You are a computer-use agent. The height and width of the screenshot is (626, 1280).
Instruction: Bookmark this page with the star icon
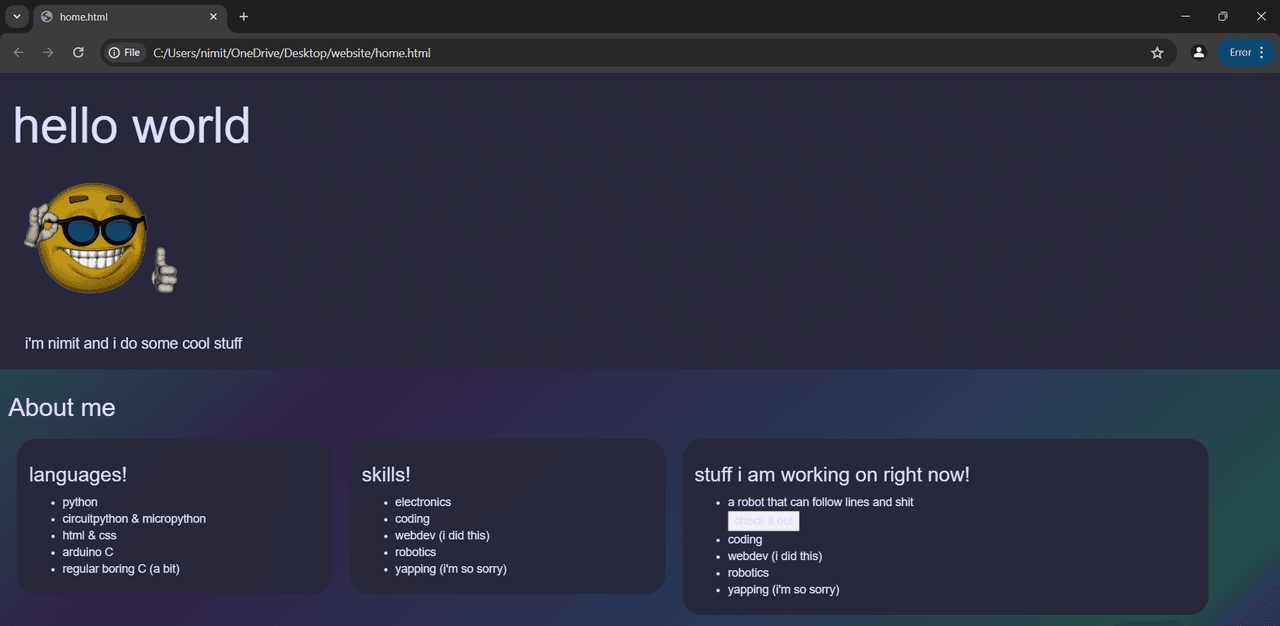pyautogui.click(x=1157, y=52)
